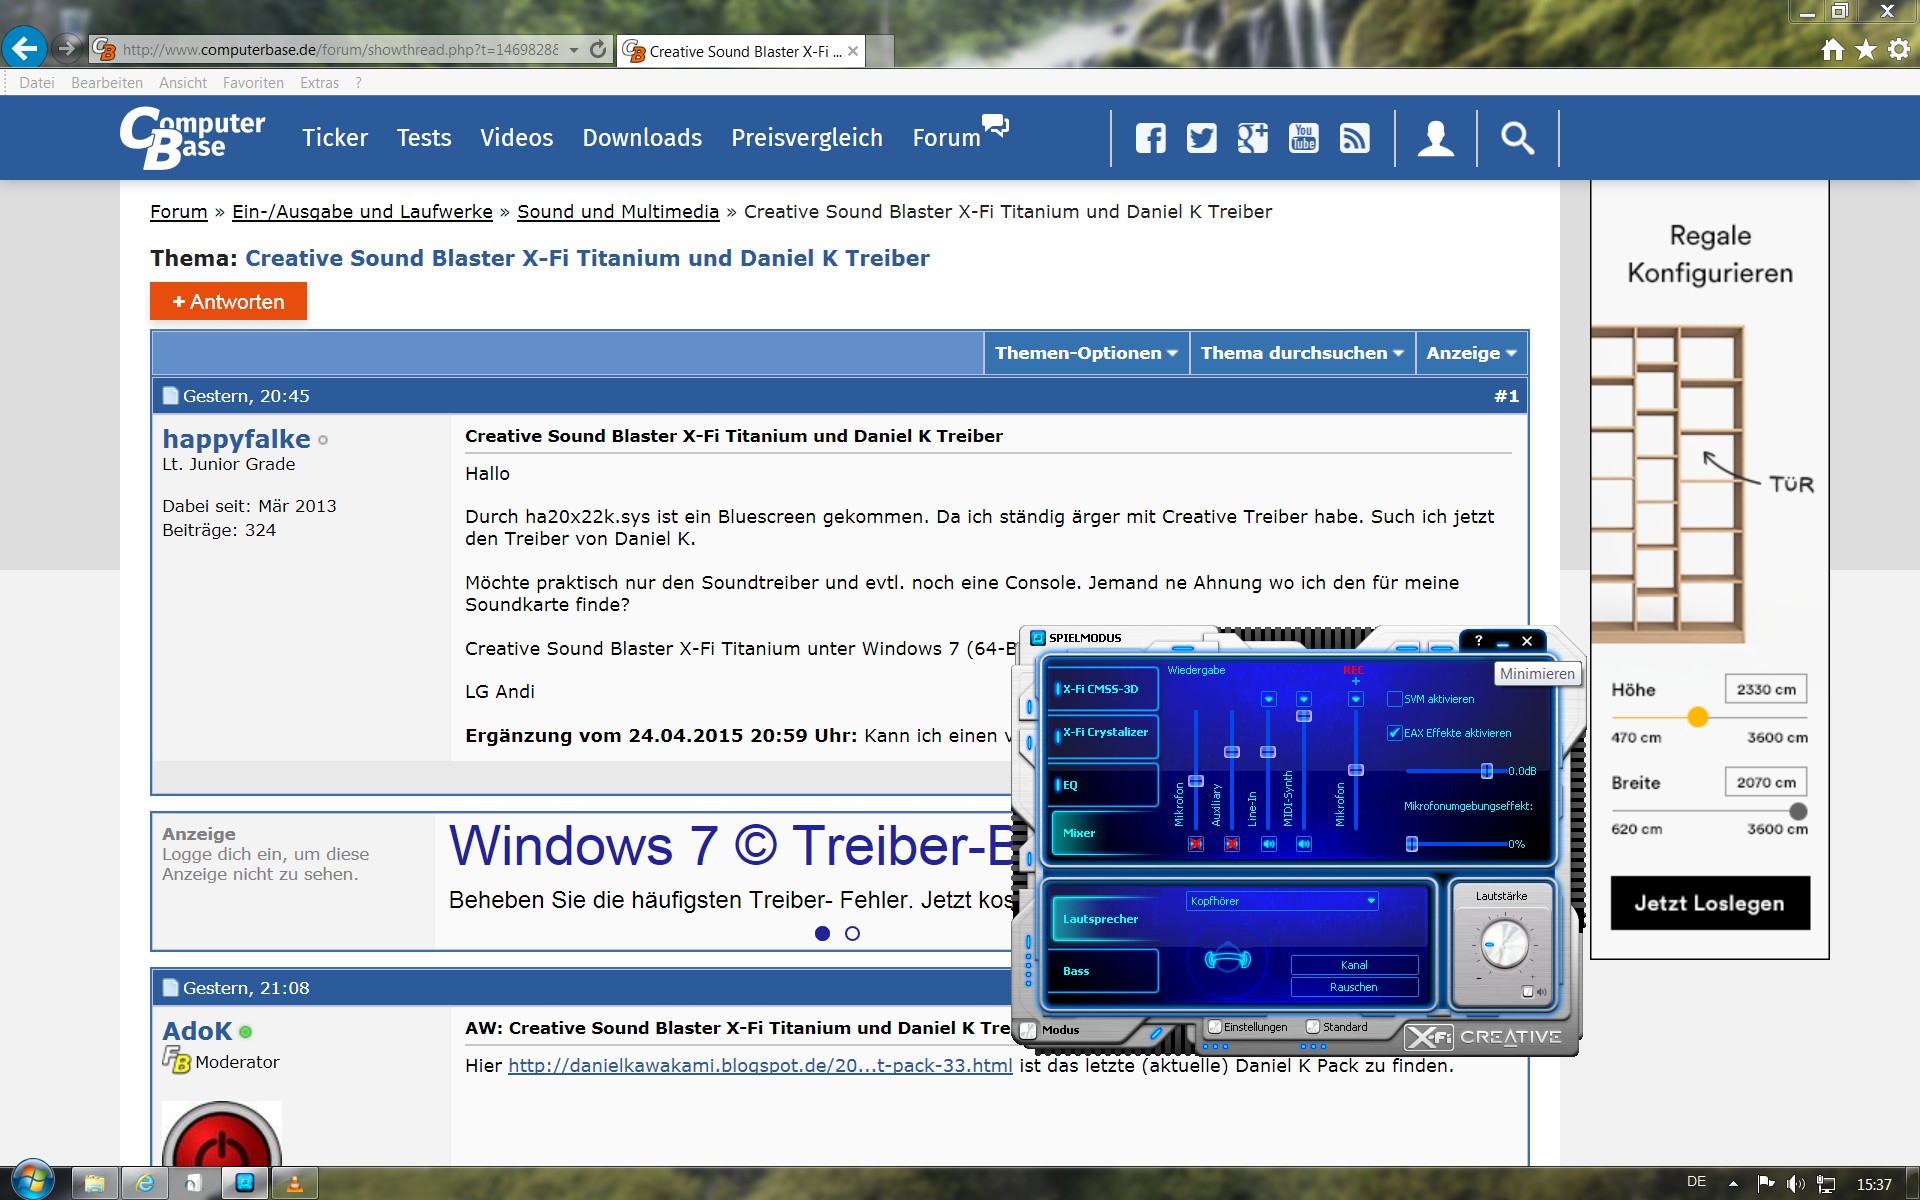The height and width of the screenshot is (1200, 1920).
Task: Expand the Themen-Optionen dropdown
Action: [x=1086, y=353]
